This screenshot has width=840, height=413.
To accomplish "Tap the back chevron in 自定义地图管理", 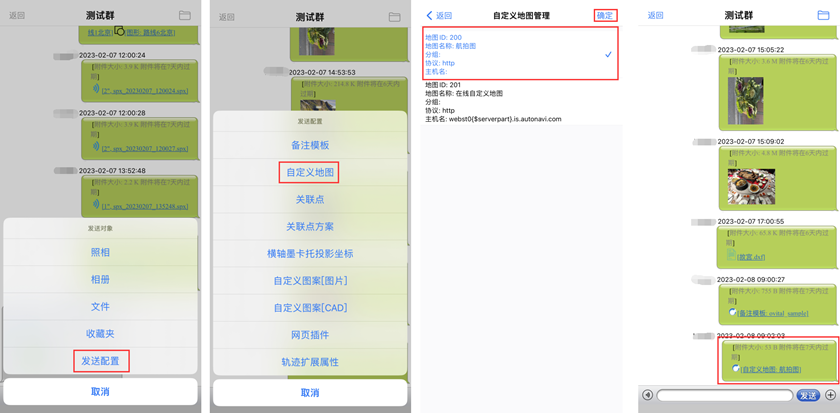I will (x=429, y=16).
